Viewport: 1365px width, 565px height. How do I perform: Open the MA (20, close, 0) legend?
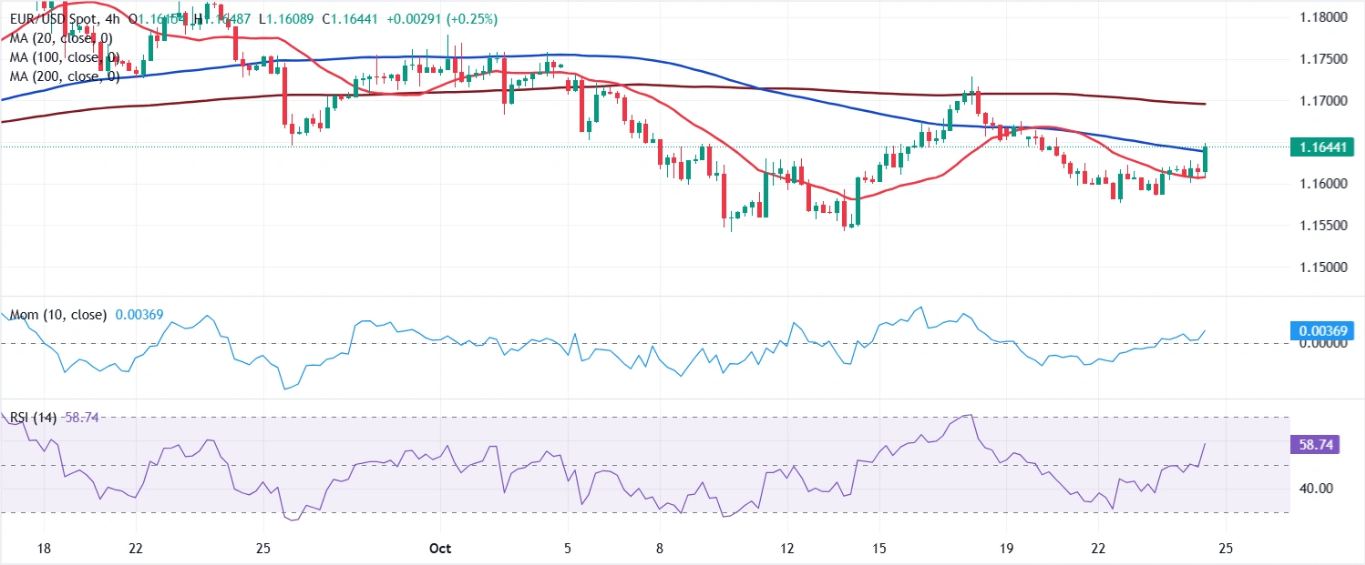(x=60, y=38)
